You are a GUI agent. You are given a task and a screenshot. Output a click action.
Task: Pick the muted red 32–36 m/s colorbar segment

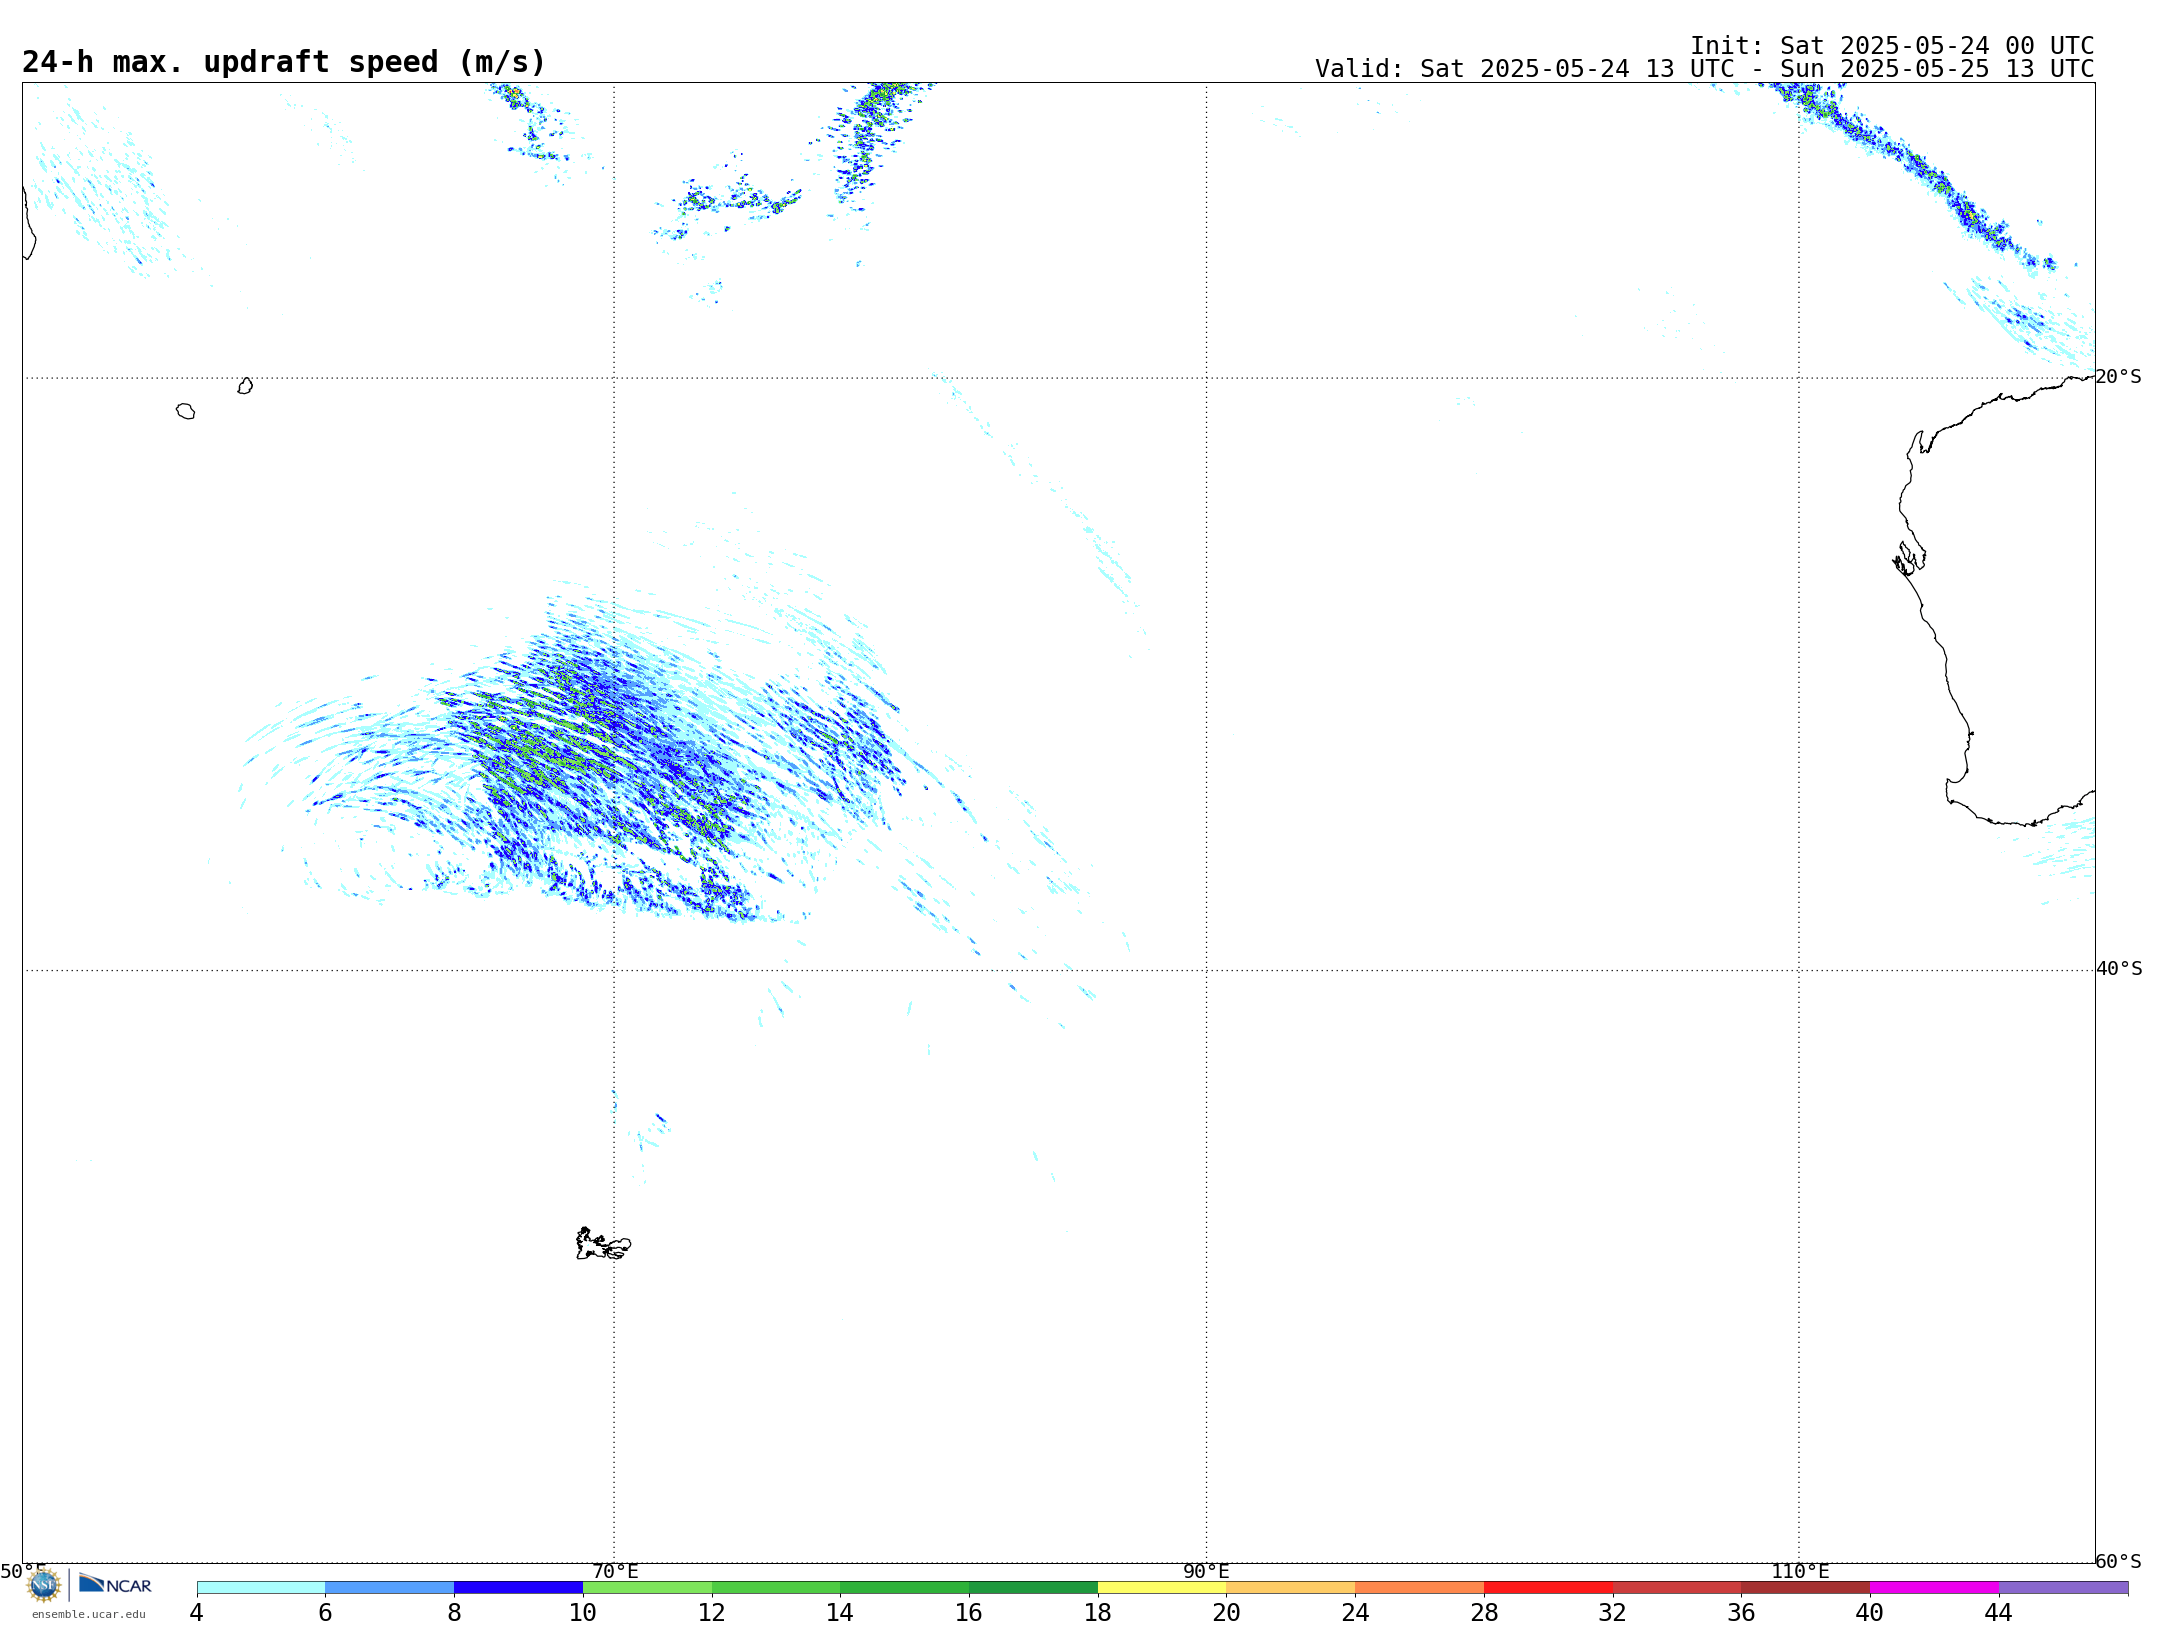tap(1677, 1588)
